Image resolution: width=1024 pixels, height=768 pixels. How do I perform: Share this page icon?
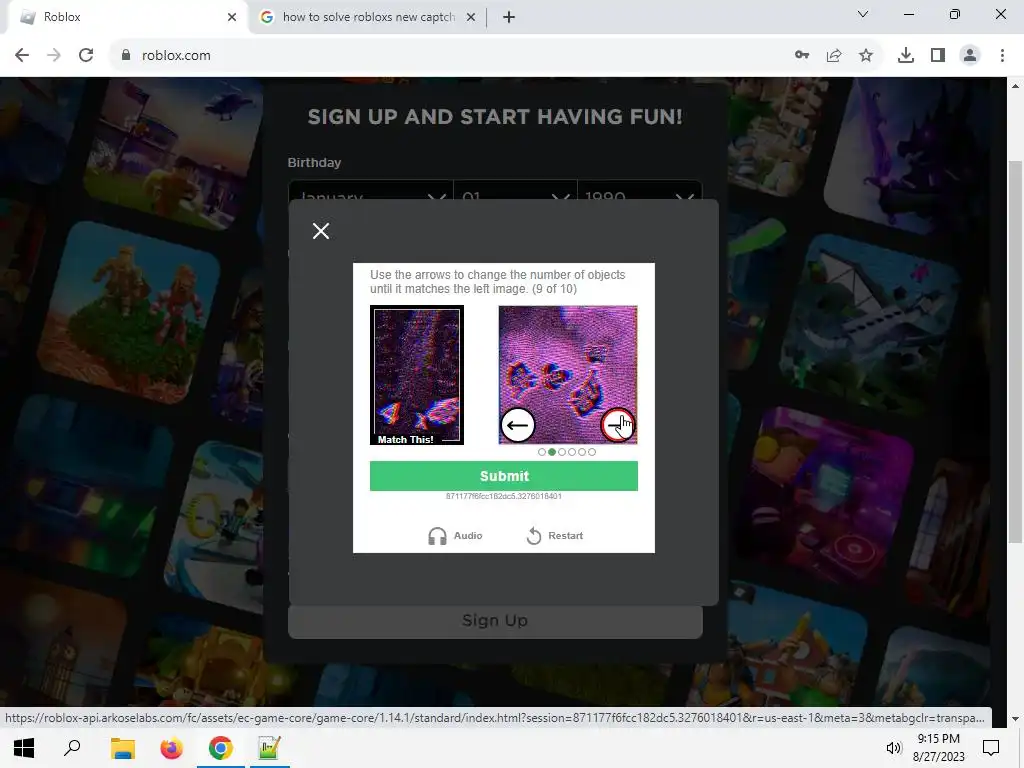[x=834, y=56]
